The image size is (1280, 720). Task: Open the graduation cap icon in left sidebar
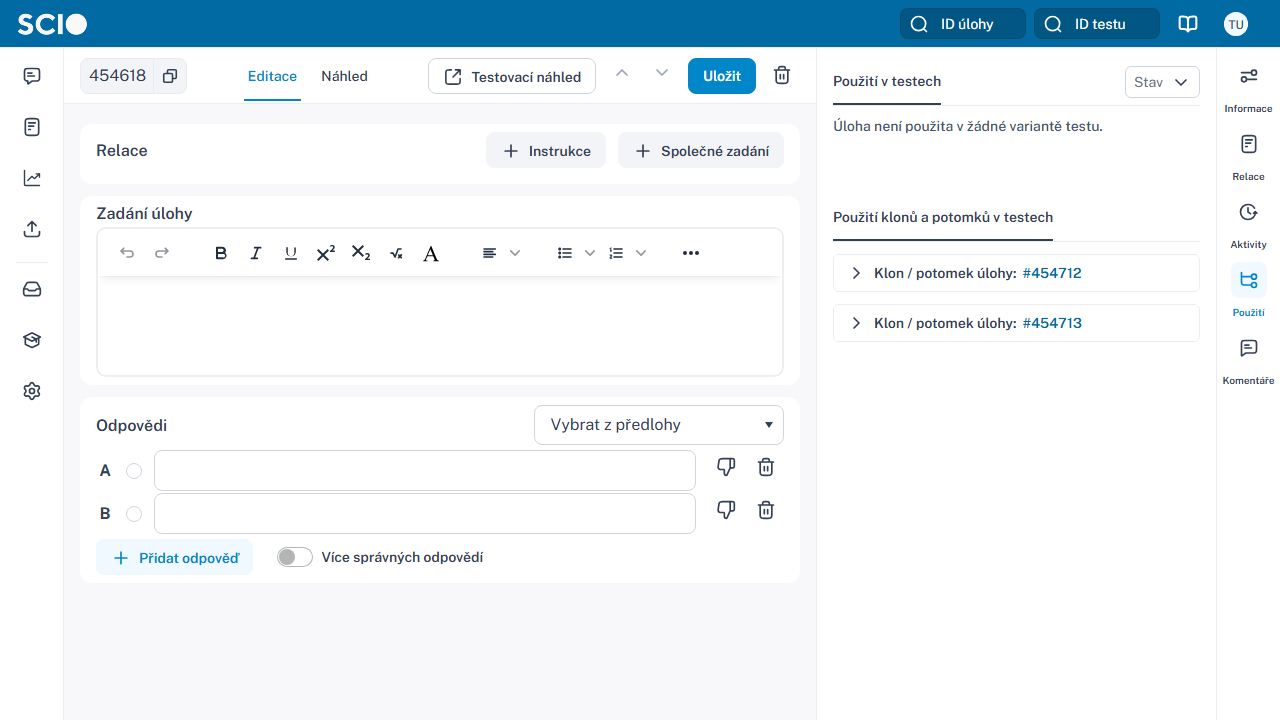coord(32,340)
